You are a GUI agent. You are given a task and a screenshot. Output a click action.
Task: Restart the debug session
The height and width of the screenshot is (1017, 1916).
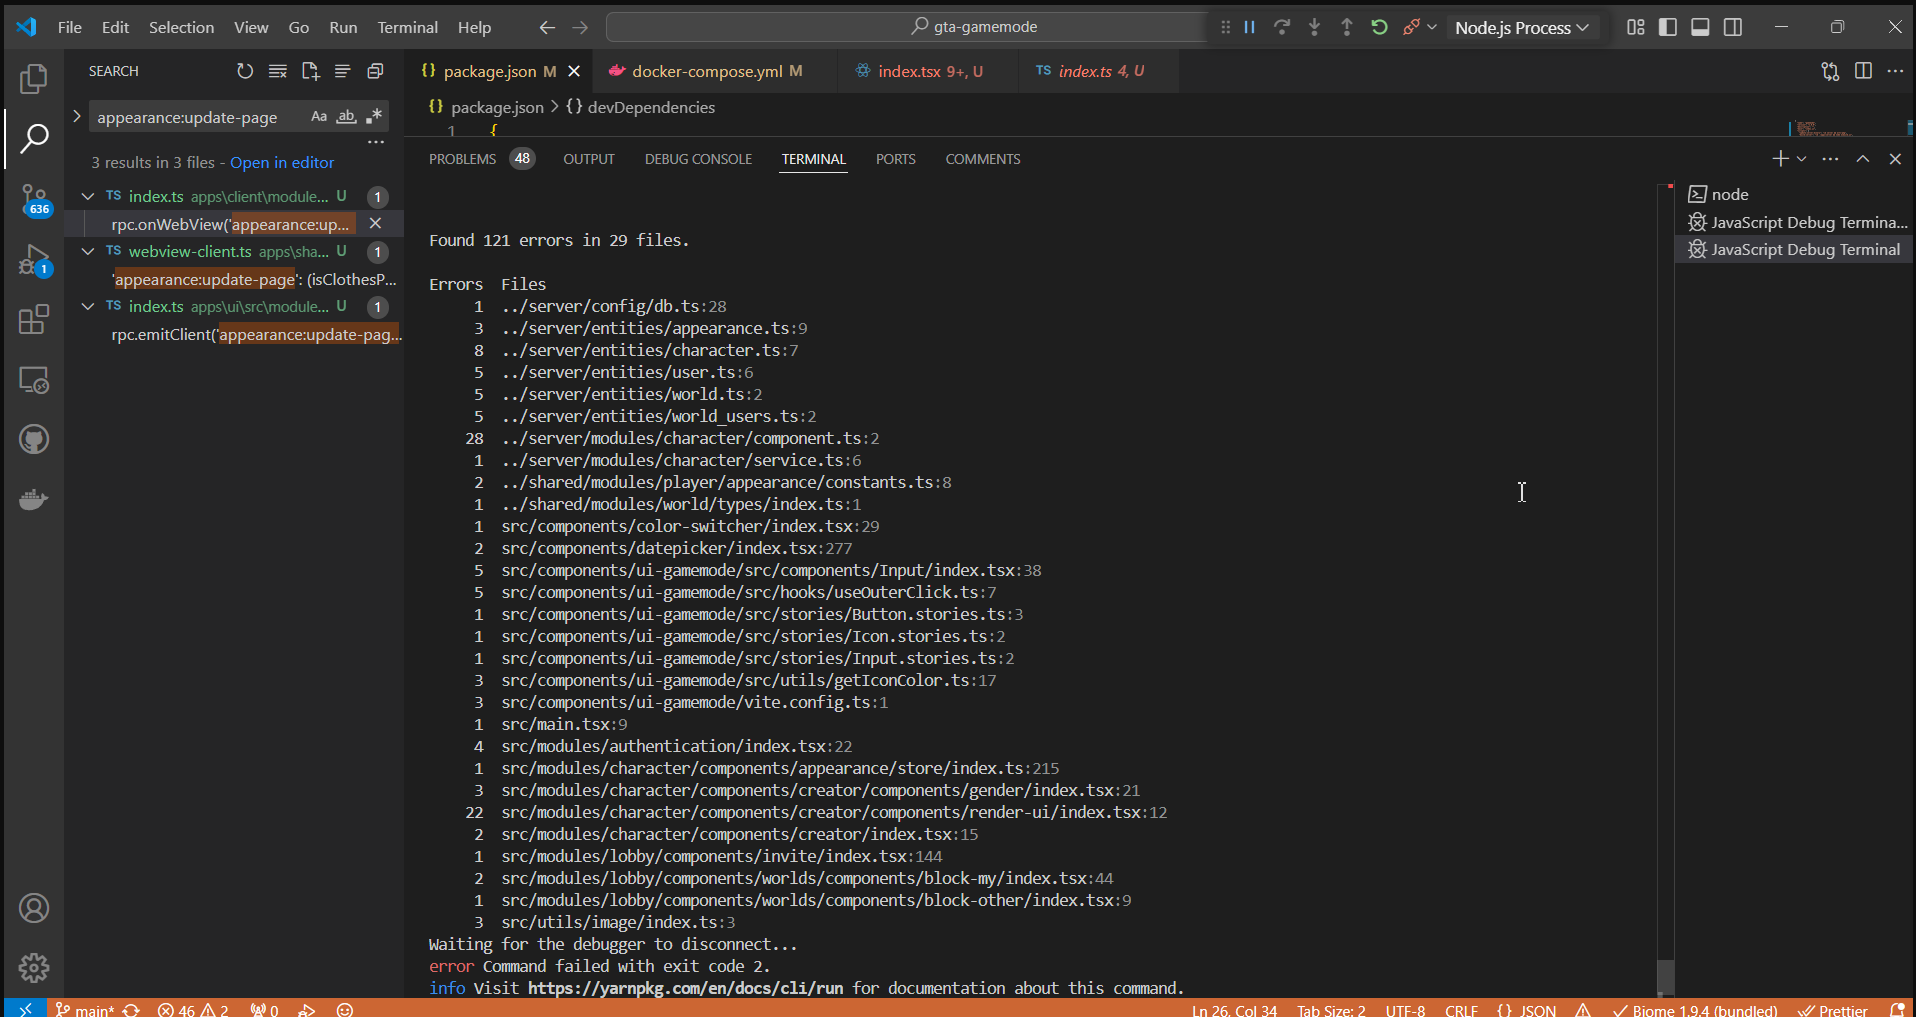click(1379, 27)
